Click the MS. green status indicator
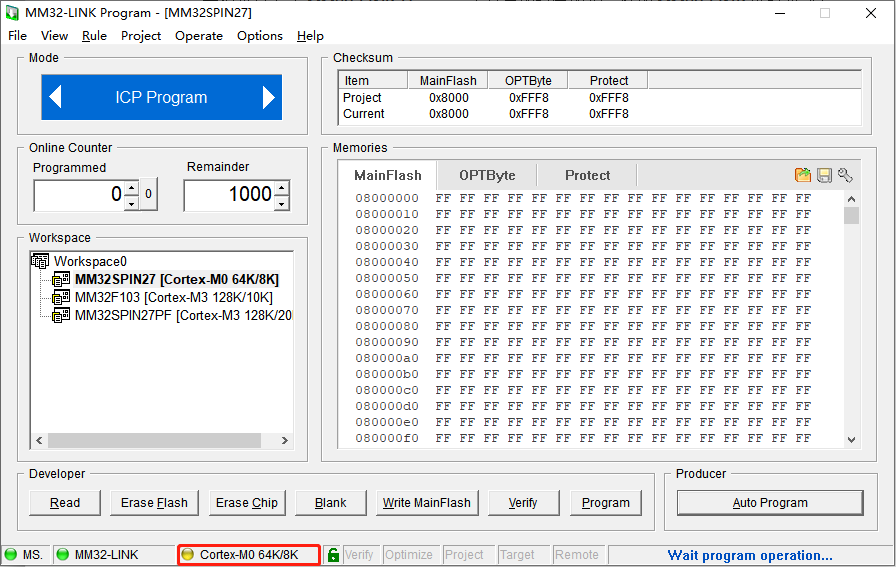Viewport: 896px width, 567px height. (x=11, y=554)
